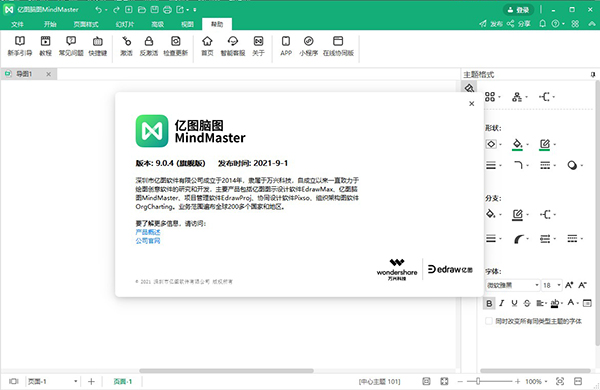
Task: Click the undo arrow in title bar
Action: point(99,10)
